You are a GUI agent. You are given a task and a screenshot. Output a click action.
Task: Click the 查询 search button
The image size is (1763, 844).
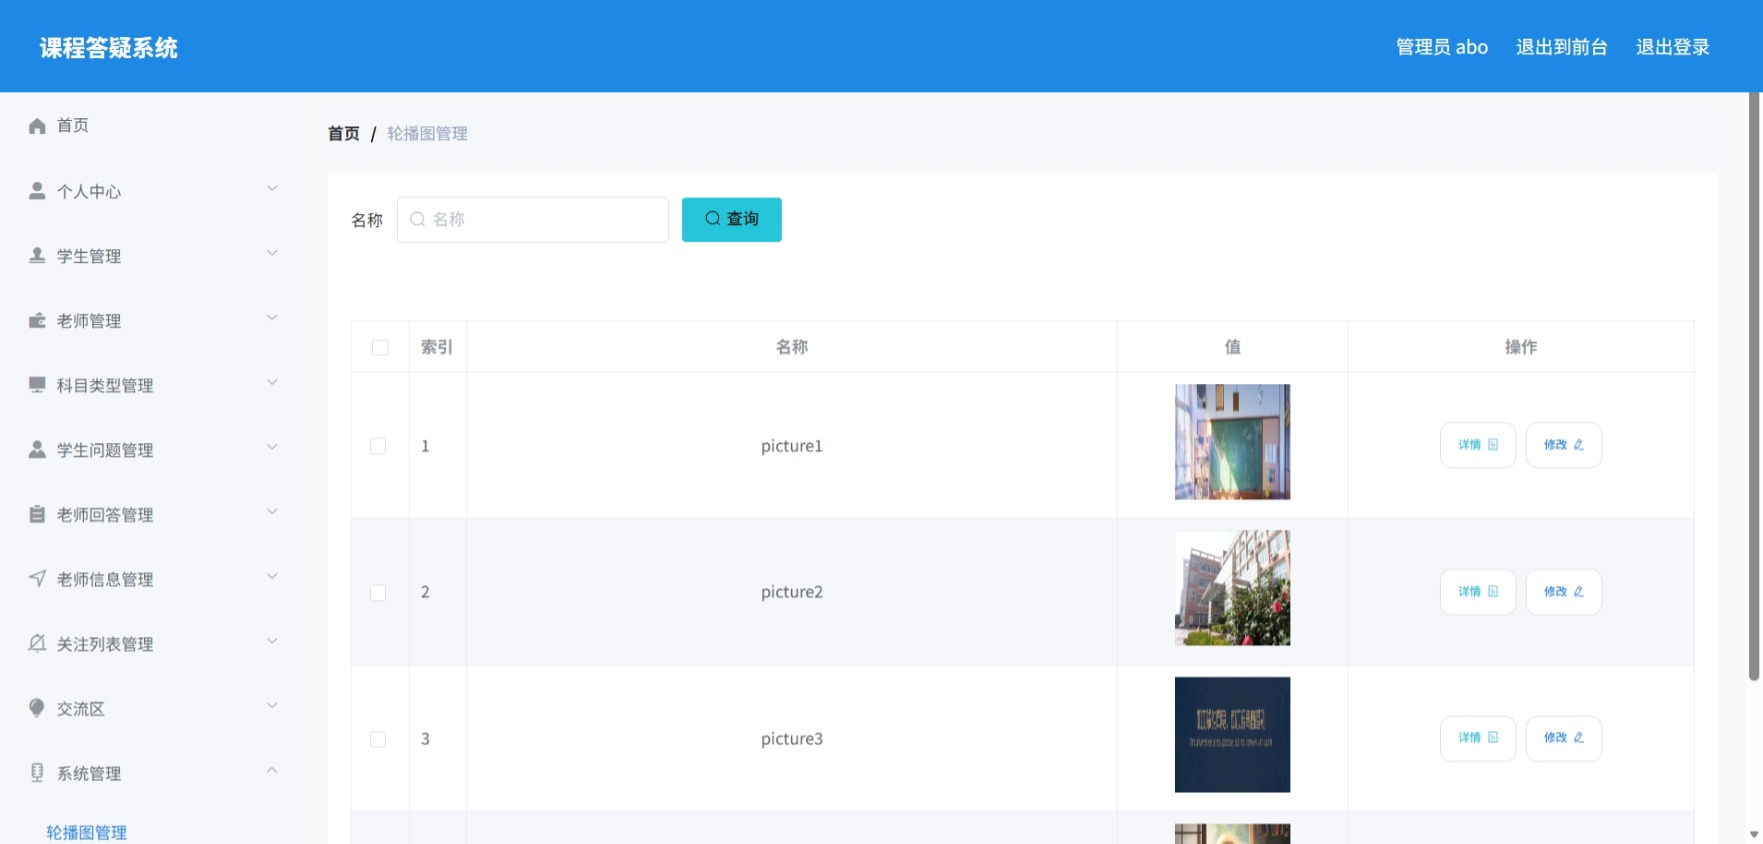coord(732,219)
